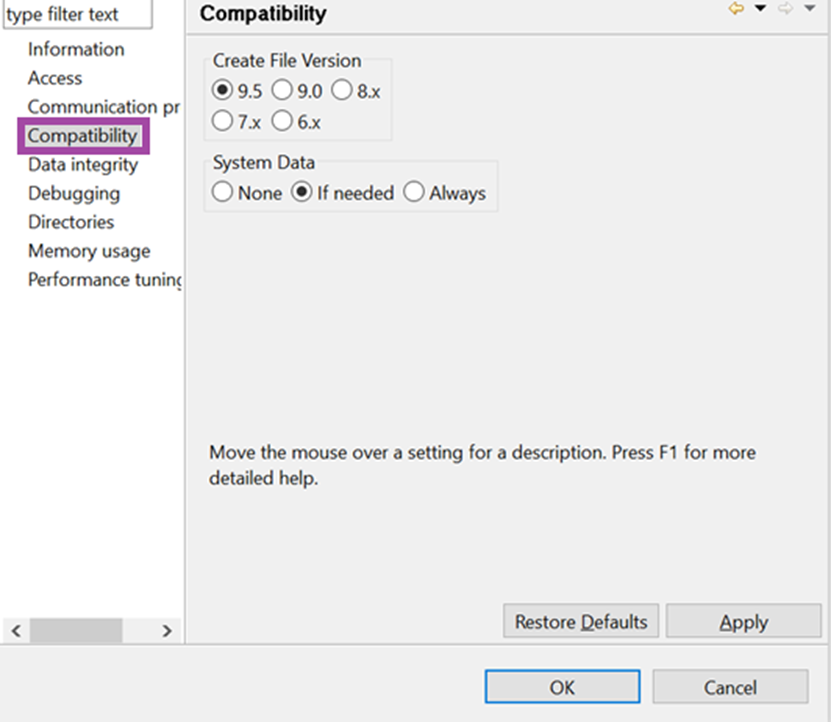Select the Communication protocol page entry
The height and width of the screenshot is (722, 831).
pyautogui.click(x=104, y=107)
